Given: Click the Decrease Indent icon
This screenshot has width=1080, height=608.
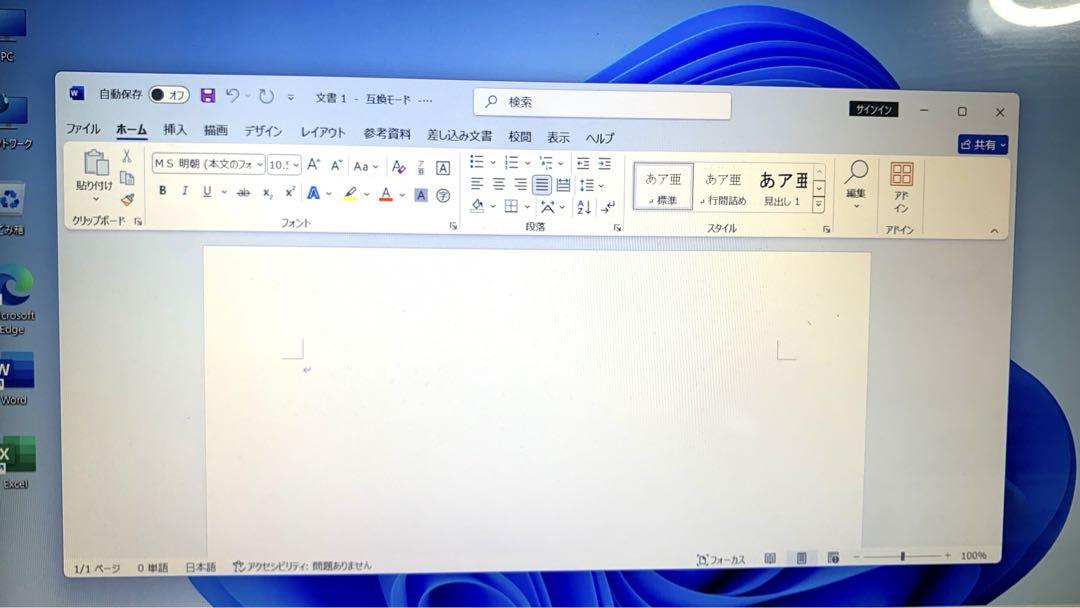Looking at the screenshot, I should tap(583, 164).
